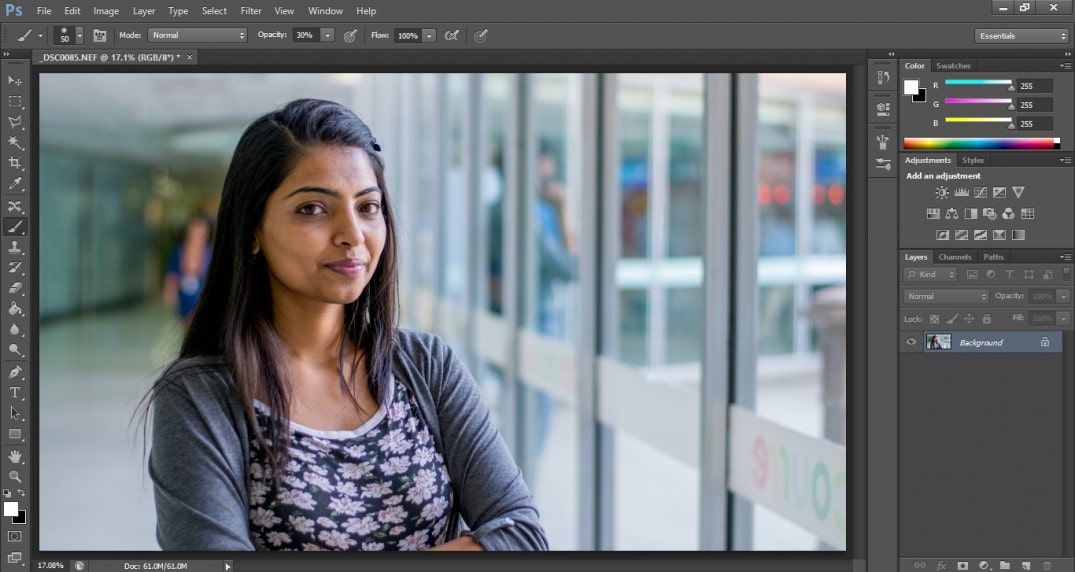
Task: Select the Hand tool
Action: click(x=14, y=456)
